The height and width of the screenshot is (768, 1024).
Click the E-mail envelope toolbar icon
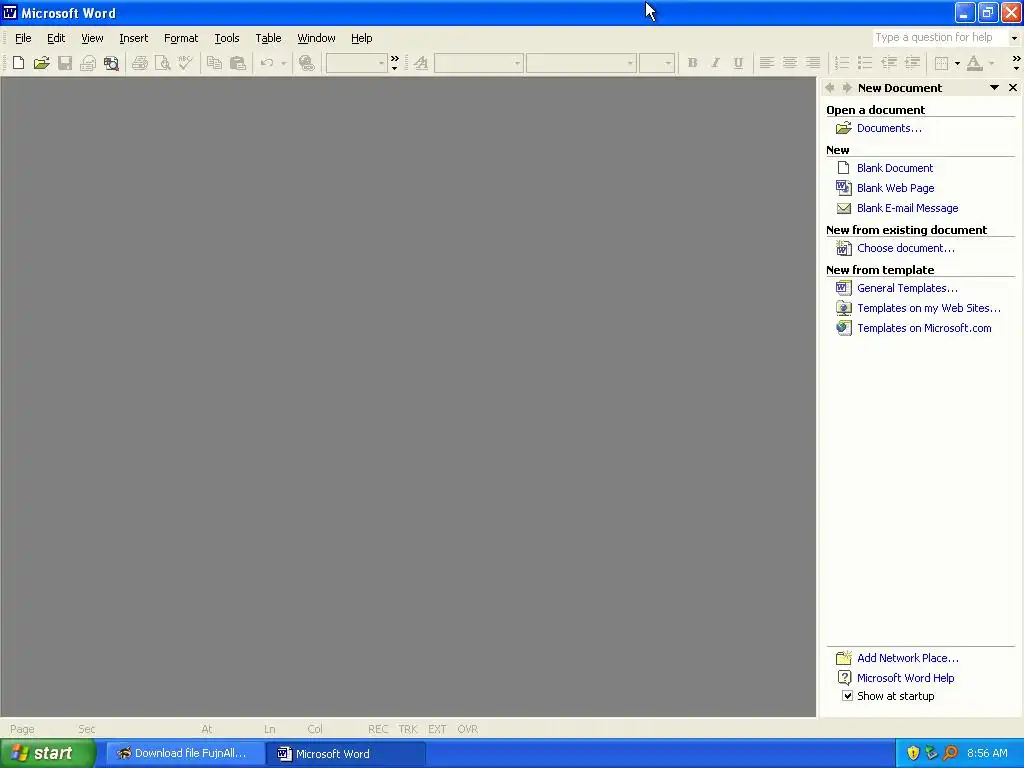pos(88,63)
